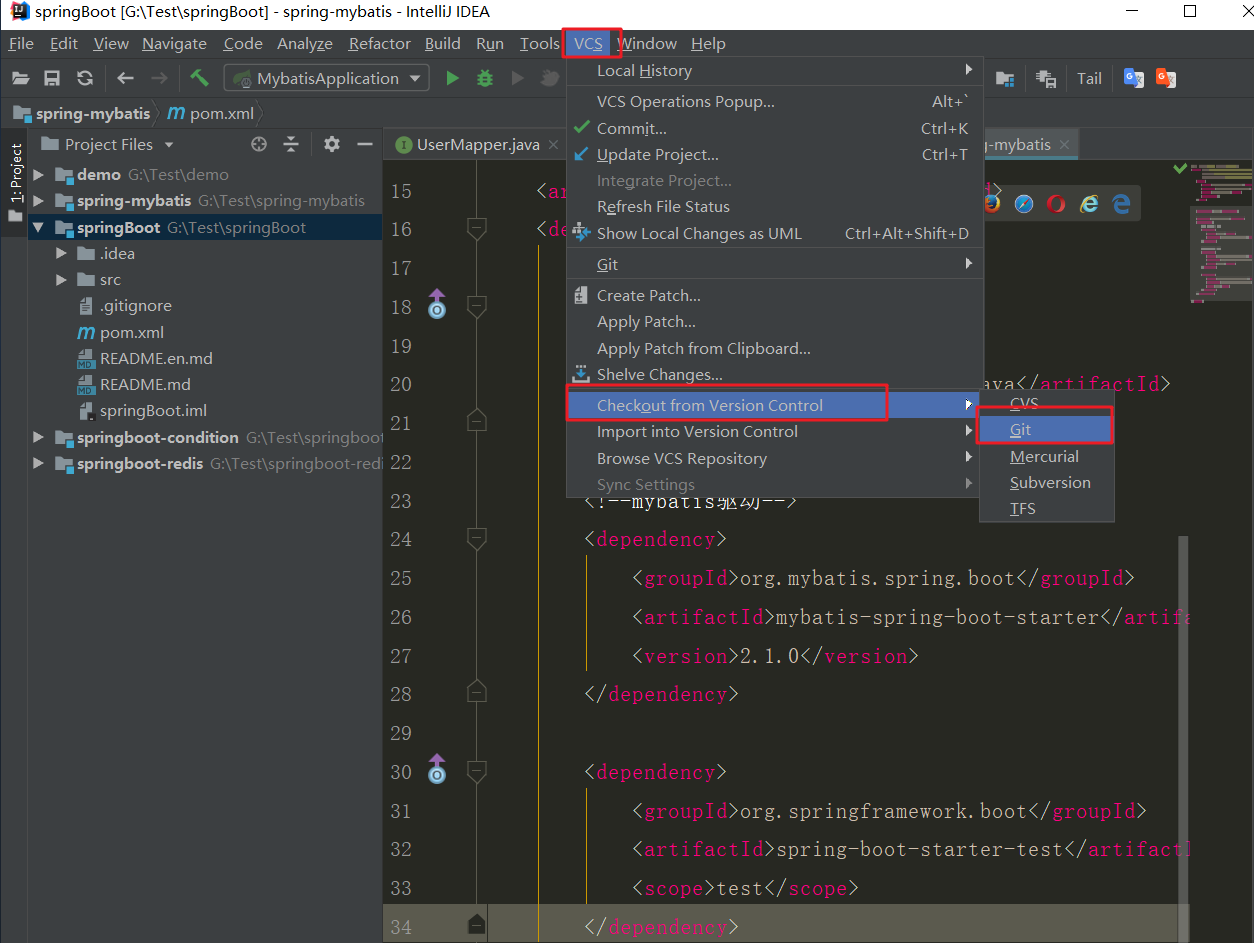Screen dimensions: 1254x943
Task: Click the Build Project hammer icon
Action: 199,77
